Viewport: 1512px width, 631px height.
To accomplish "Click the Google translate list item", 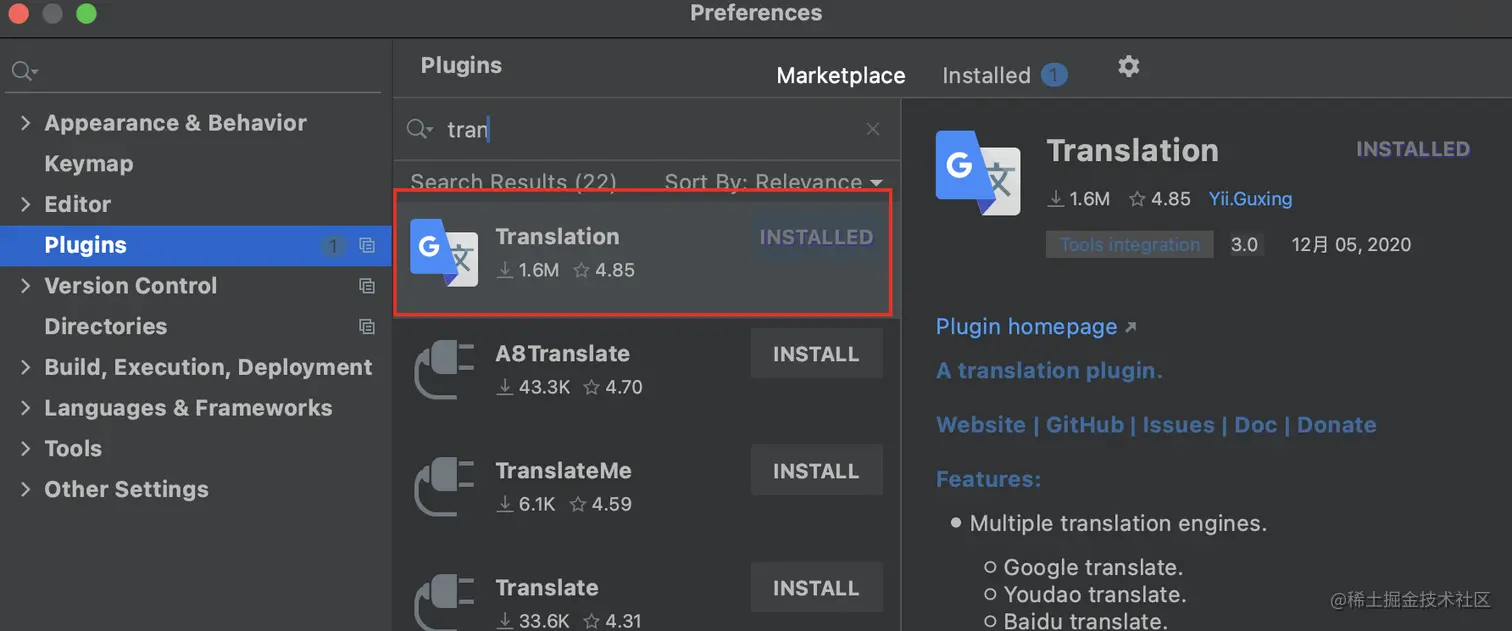I will coord(1093,568).
